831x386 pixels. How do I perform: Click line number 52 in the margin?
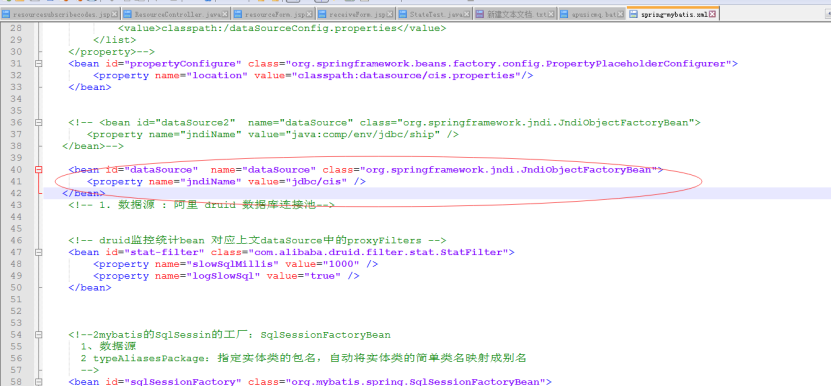point(16,311)
